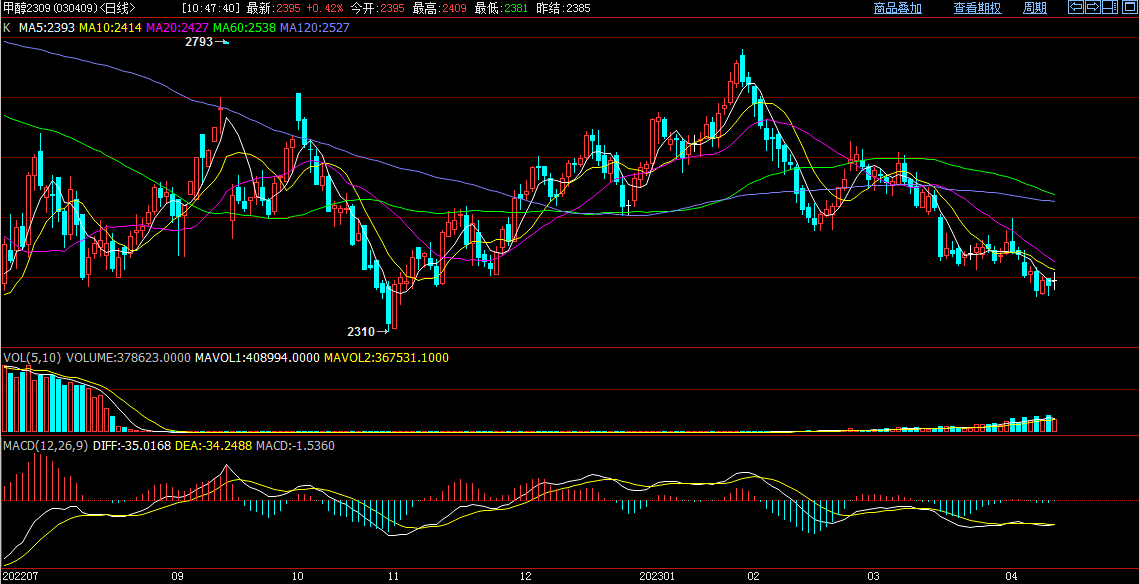Click the 202207 date axis label
This screenshot has width=1140, height=584.
[20, 577]
